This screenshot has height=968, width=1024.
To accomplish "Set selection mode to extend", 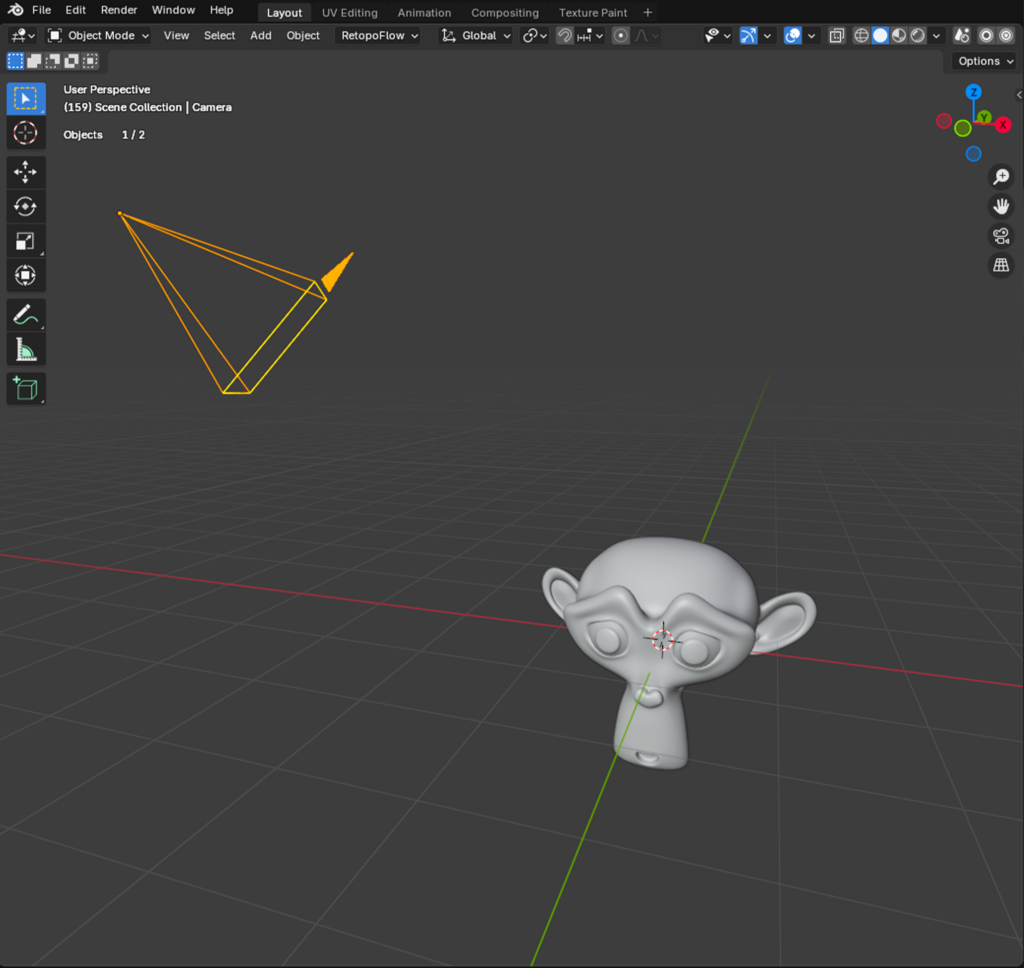I will tap(34, 61).
